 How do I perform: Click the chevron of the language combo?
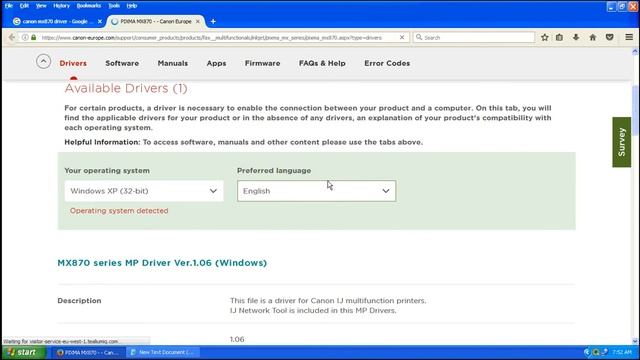(386, 191)
